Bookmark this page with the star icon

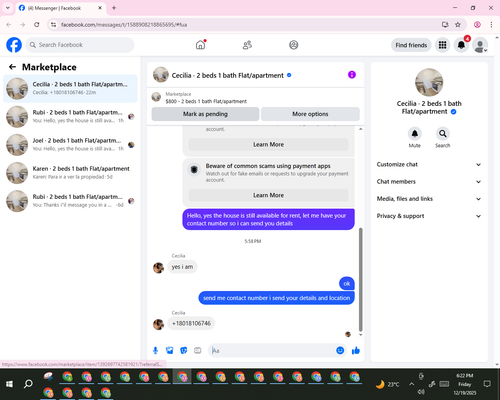[458, 25]
